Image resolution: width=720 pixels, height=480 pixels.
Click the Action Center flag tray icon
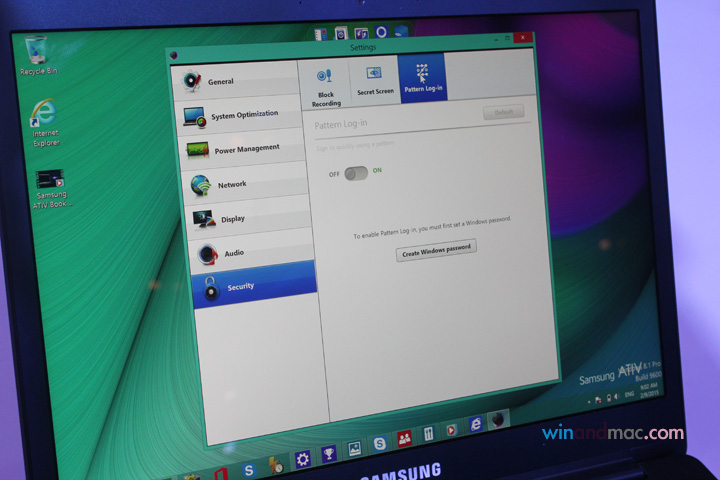(598, 400)
